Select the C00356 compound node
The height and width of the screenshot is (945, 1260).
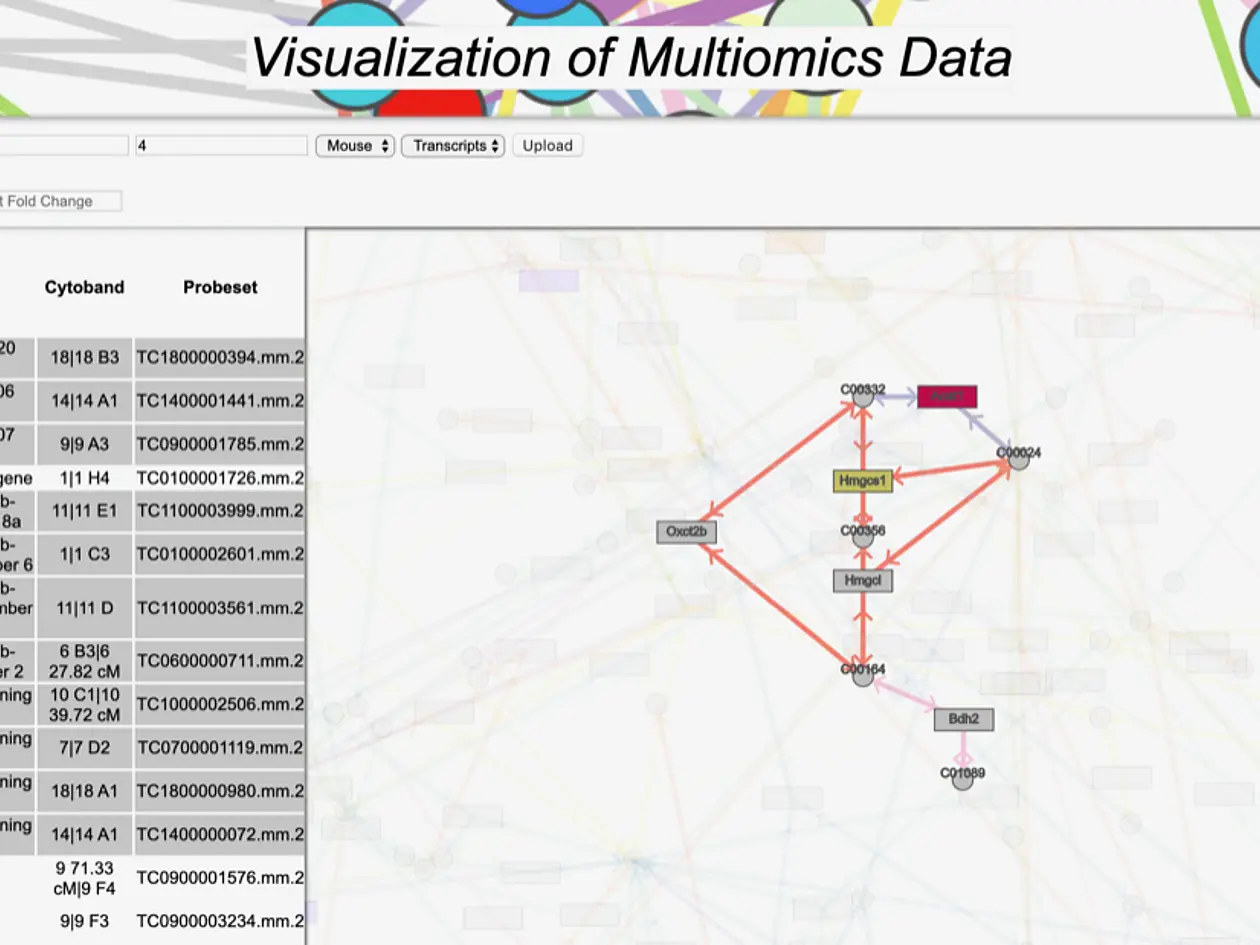[862, 537]
